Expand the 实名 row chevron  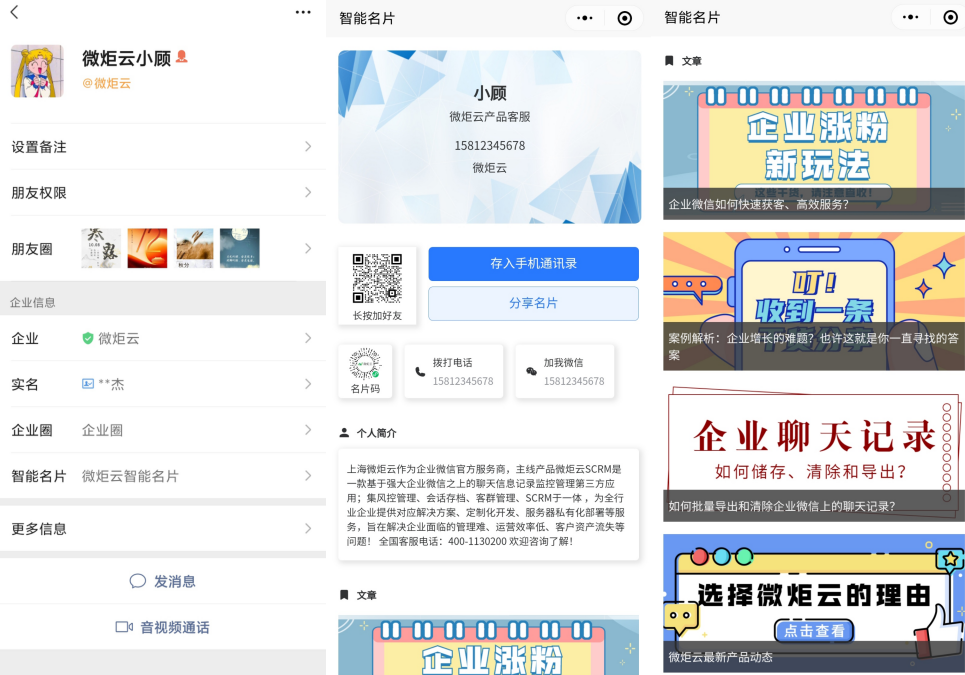308,384
